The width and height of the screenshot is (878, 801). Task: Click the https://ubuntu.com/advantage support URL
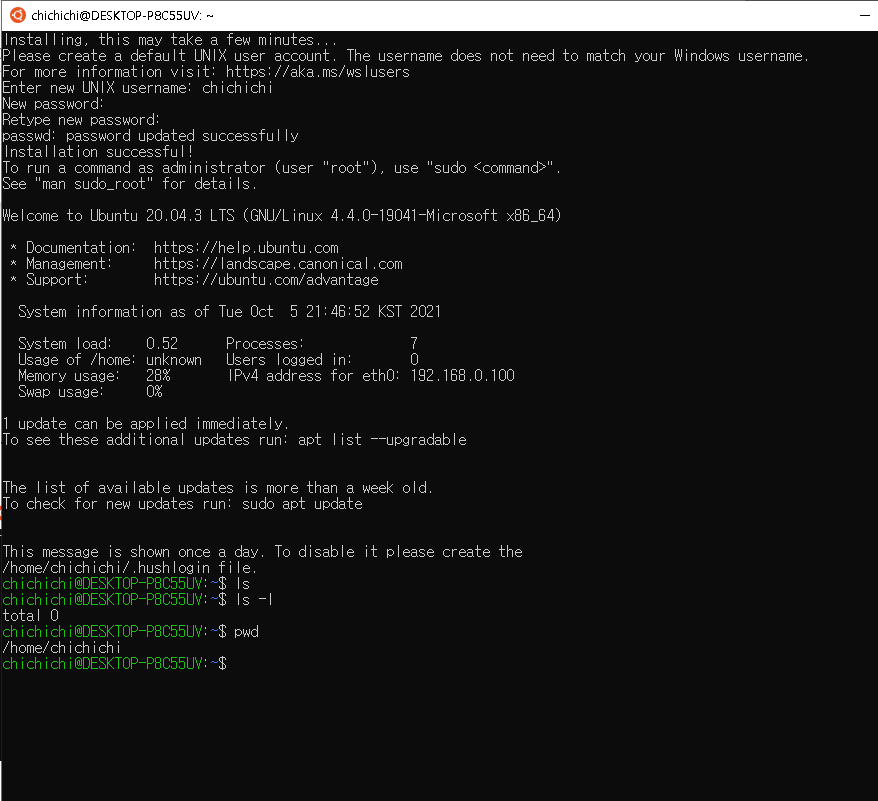pos(266,280)
